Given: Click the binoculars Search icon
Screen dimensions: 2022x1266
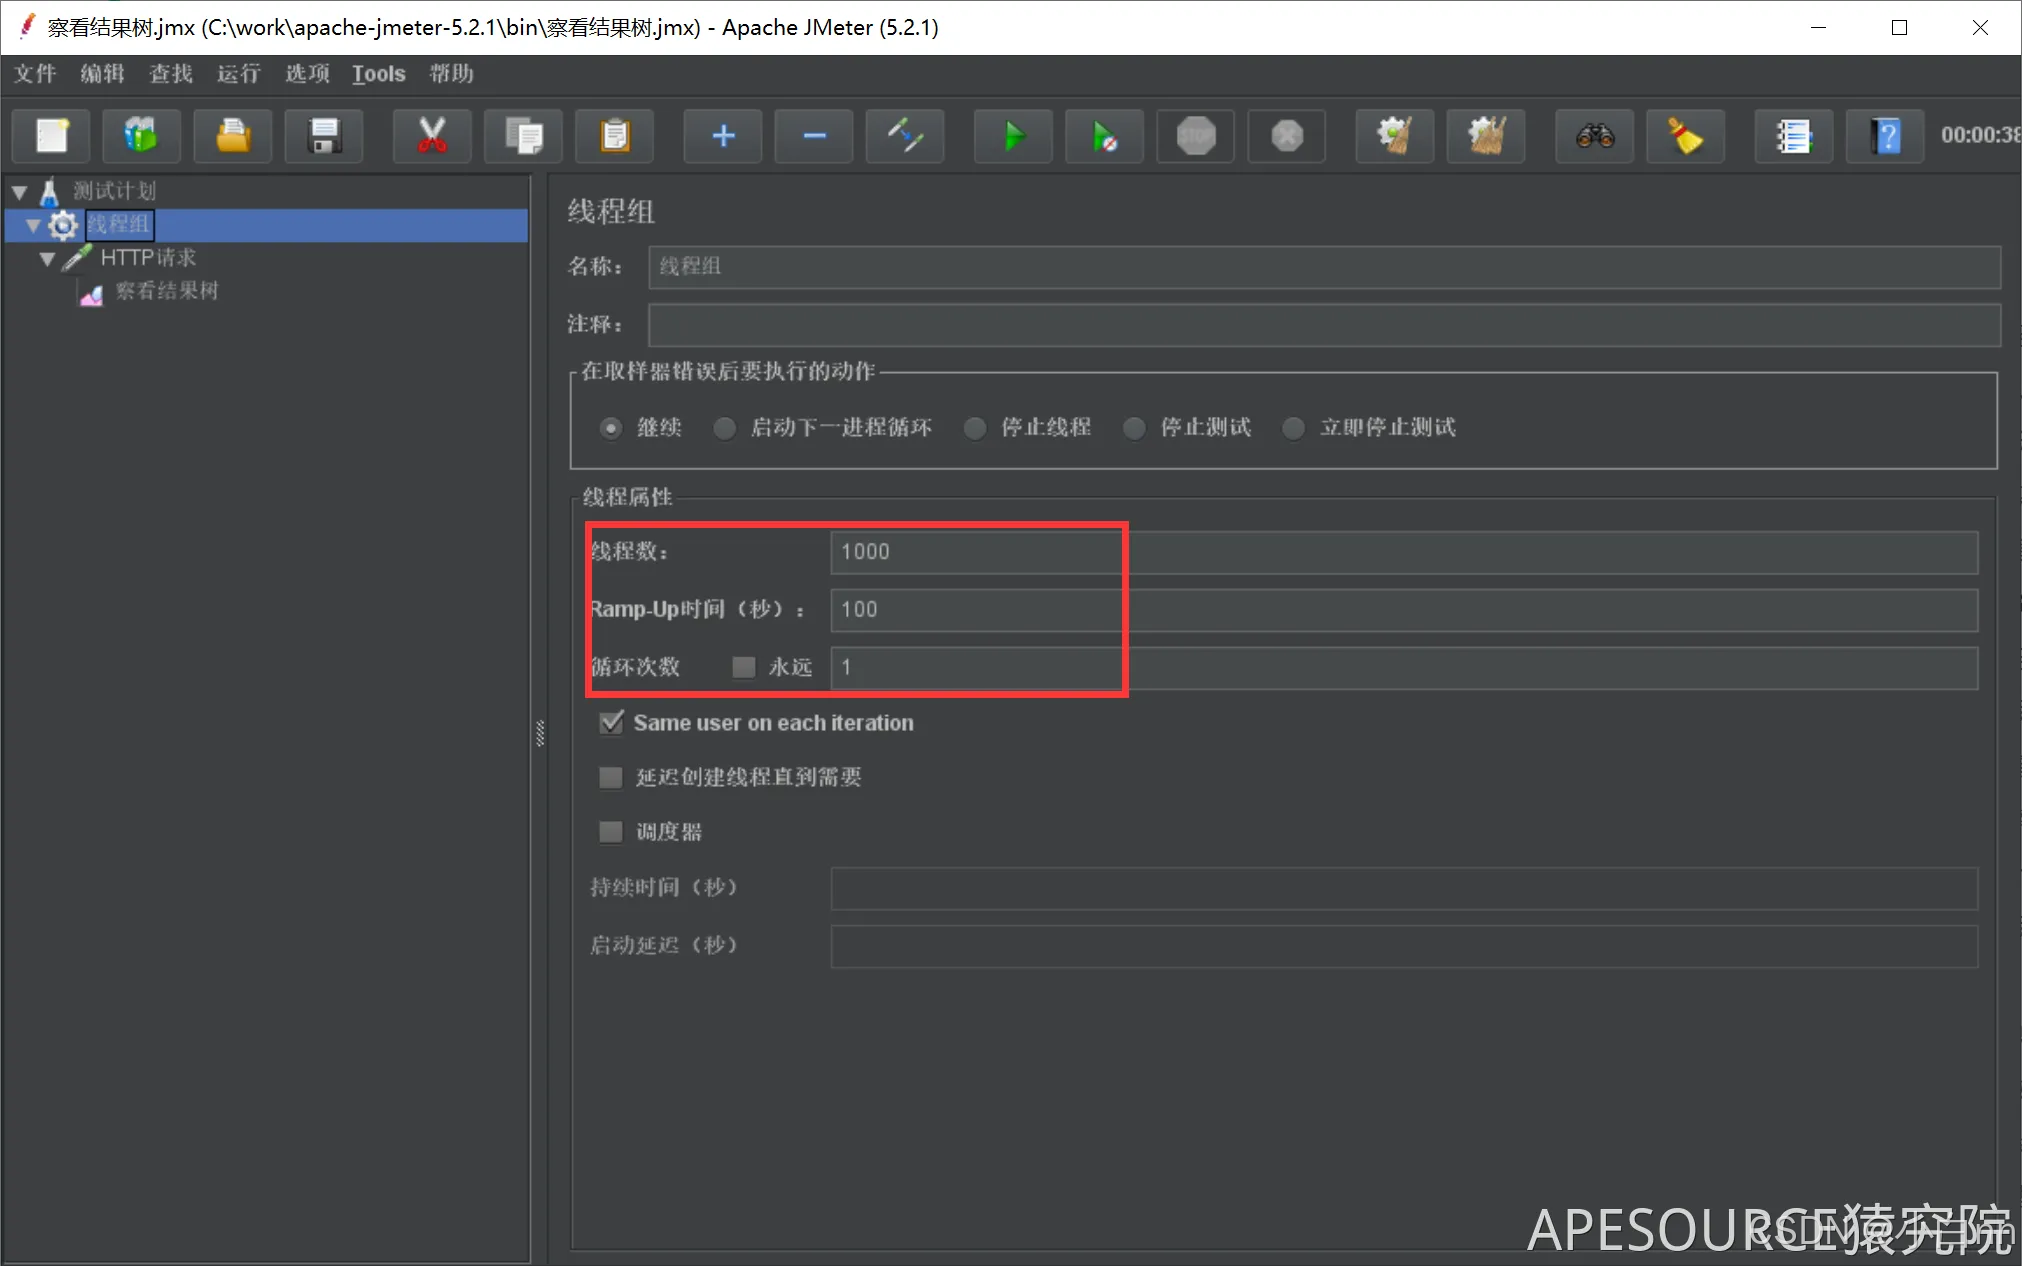Looking at the screenshot, I should pyautogui.click(x=1594, y=136).
